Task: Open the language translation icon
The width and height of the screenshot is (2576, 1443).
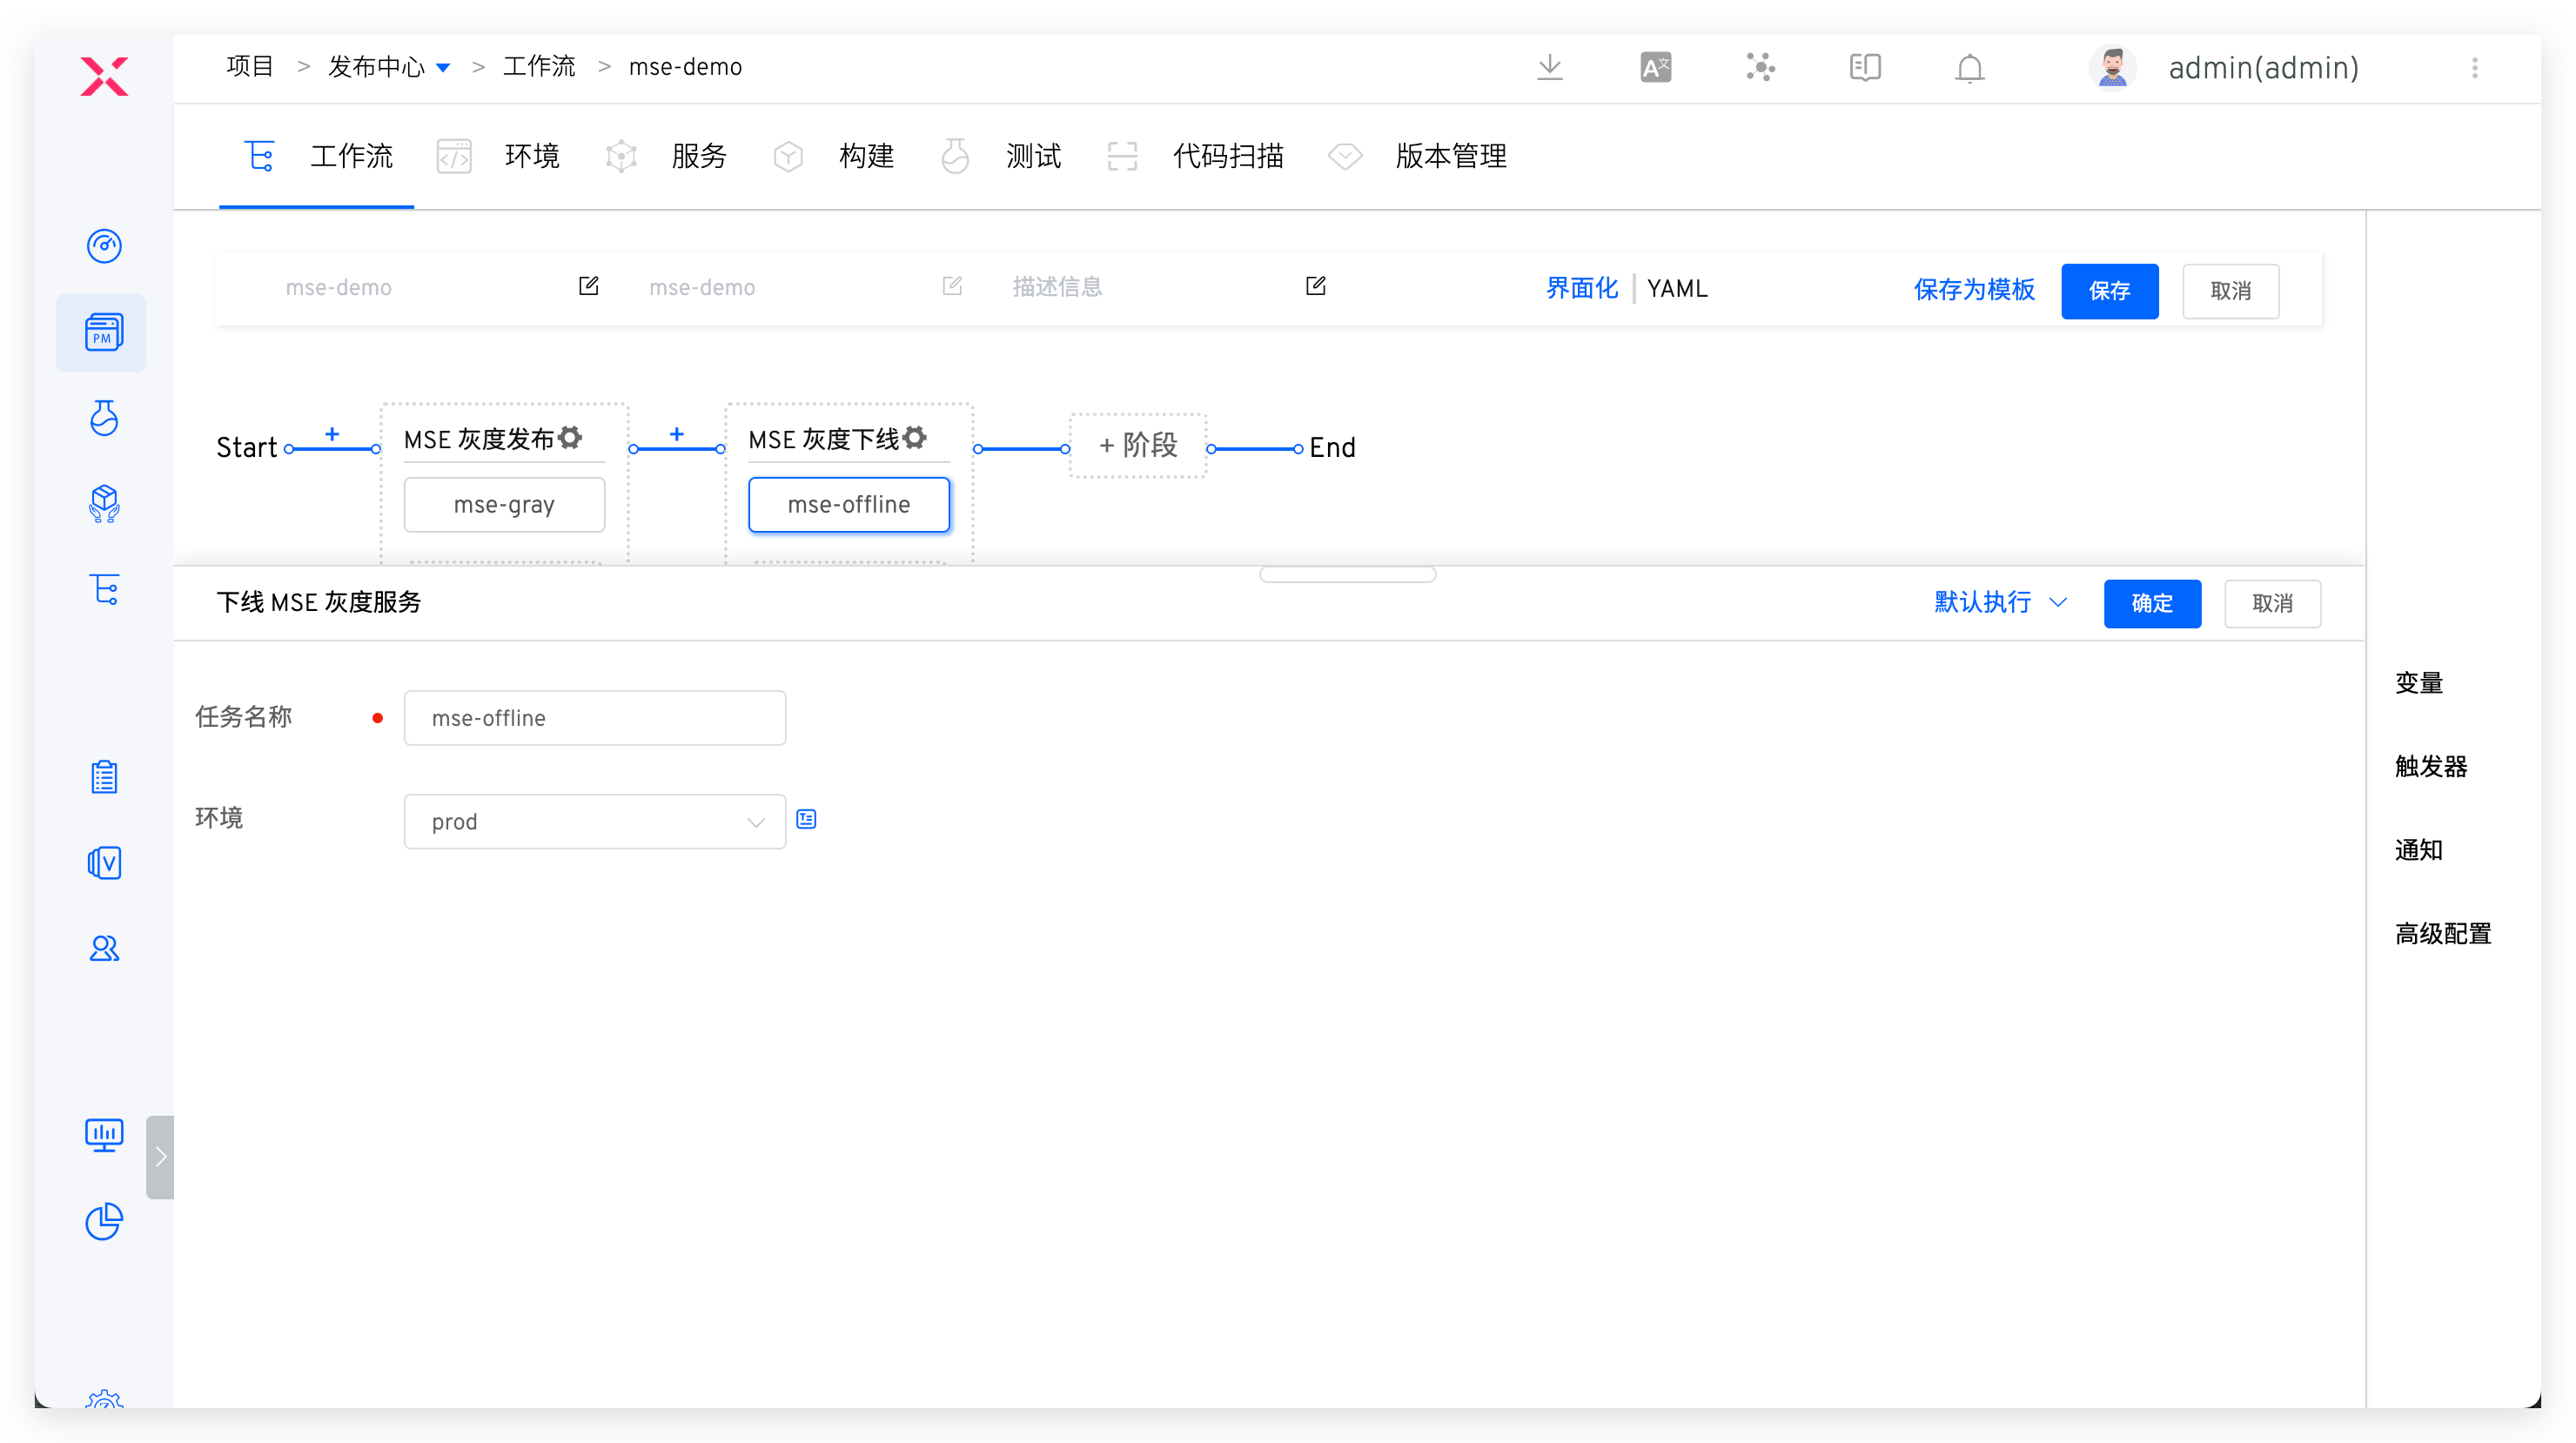Action: coord(1655,67)
